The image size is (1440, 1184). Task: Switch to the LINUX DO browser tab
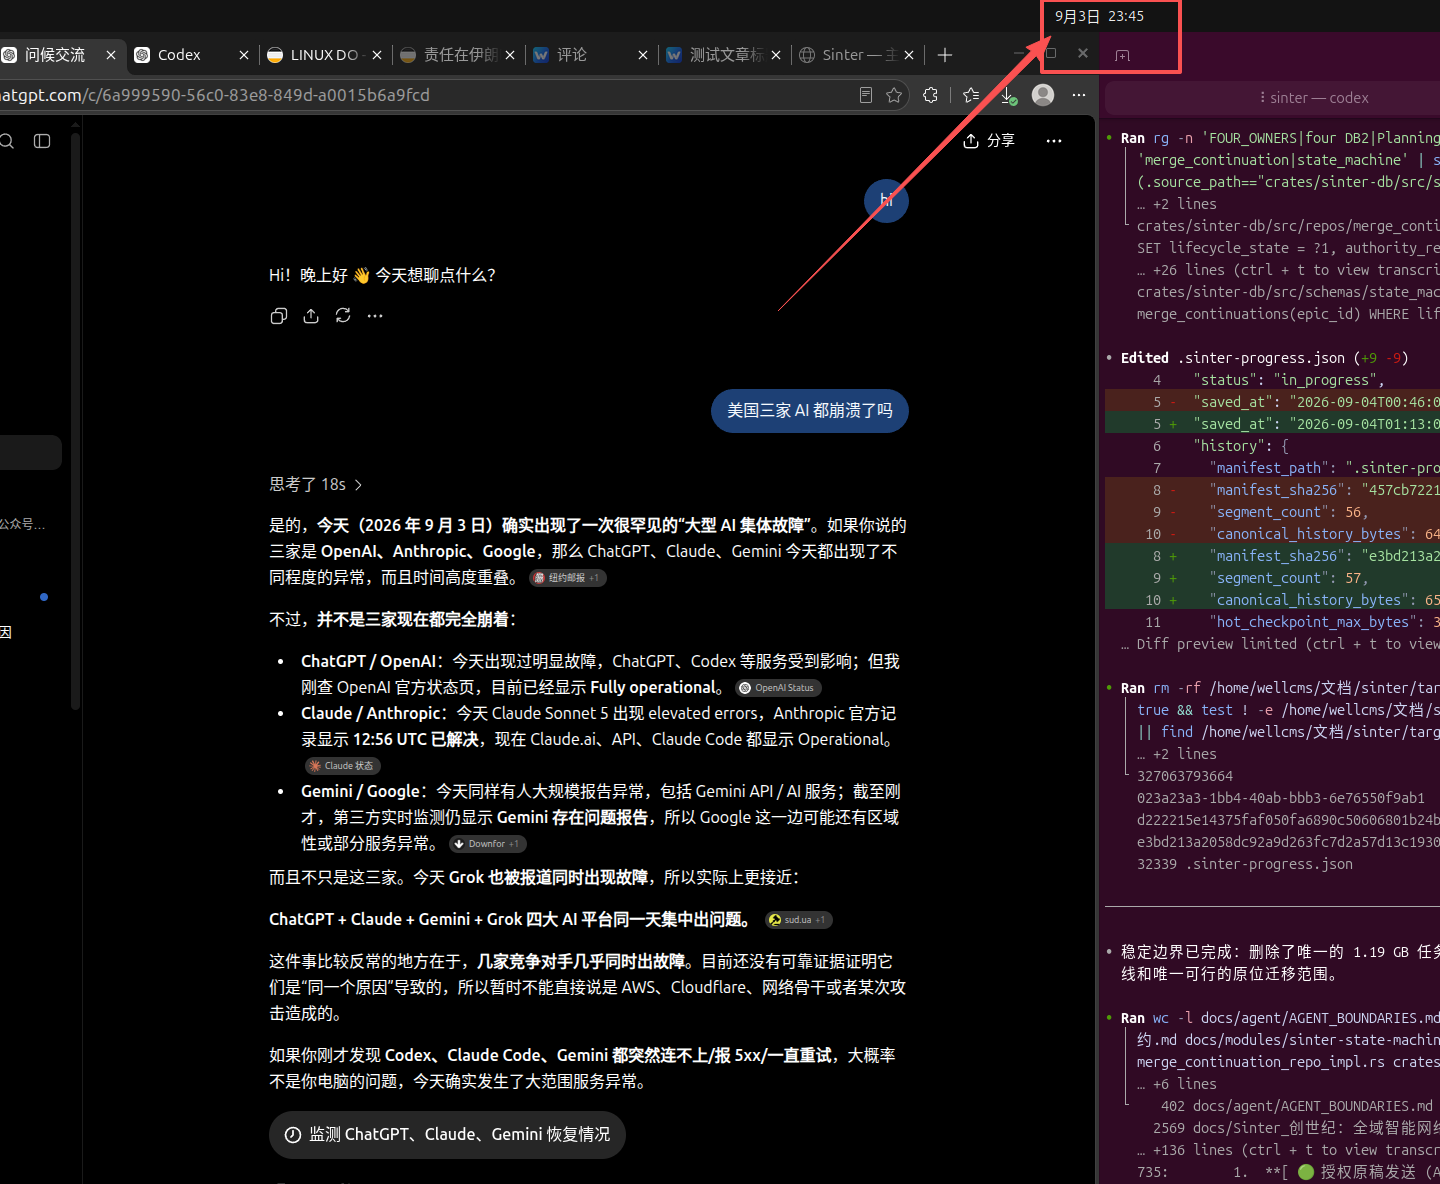323,55
